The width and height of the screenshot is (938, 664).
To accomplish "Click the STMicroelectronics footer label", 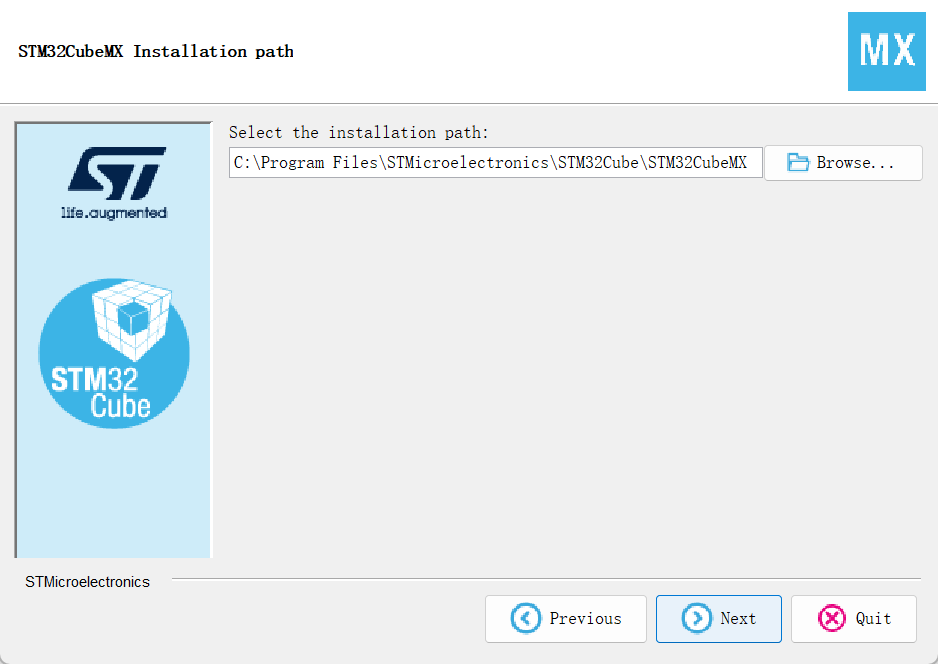I will point(88,582).
